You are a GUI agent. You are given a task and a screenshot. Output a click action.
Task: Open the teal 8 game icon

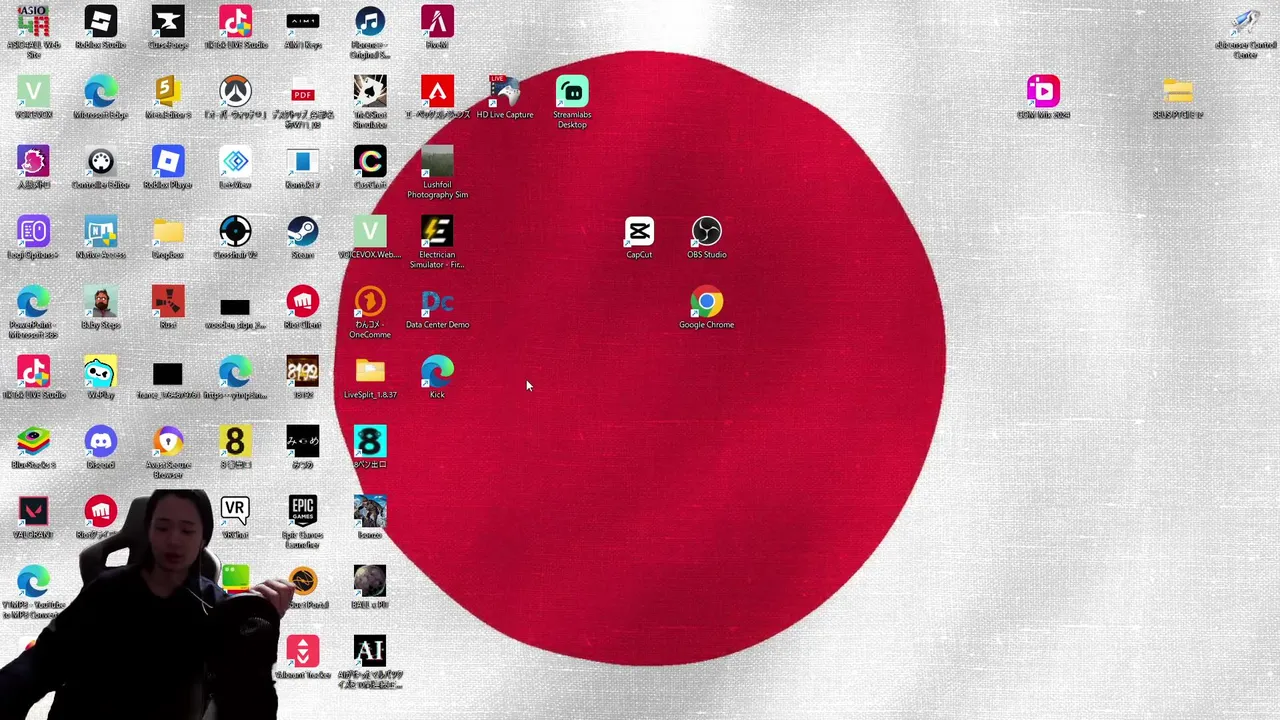tap(370, 442)
